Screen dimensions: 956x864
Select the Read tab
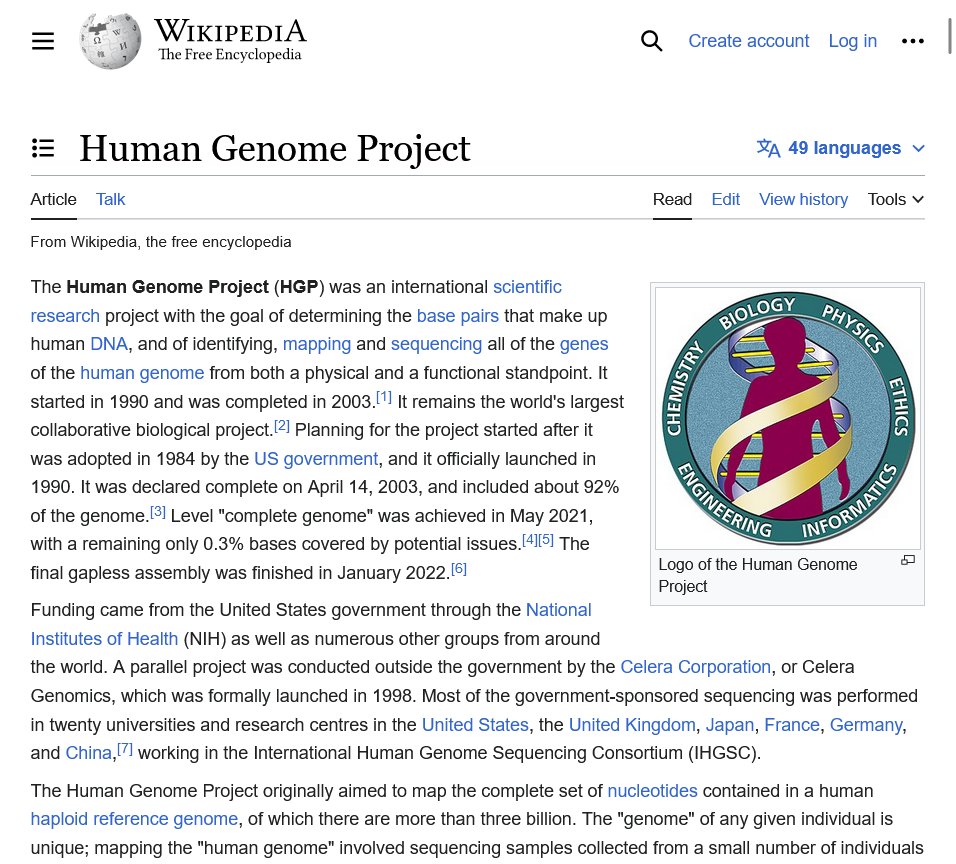tap(672, 199)
